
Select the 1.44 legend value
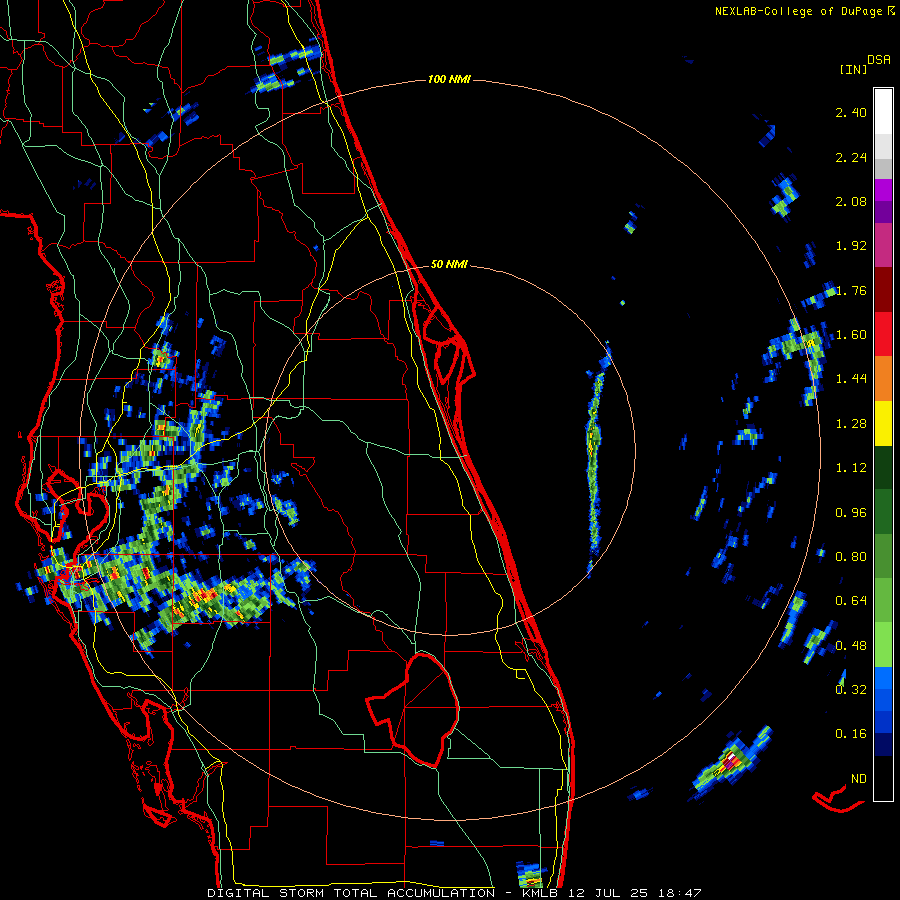pyautogui.click(x=851, y=379)
